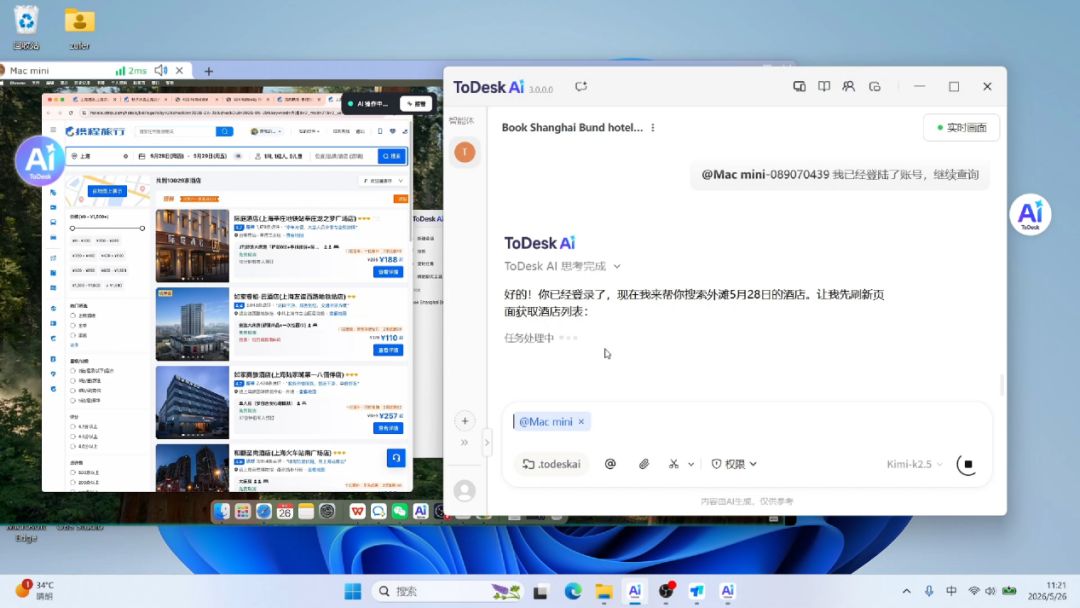Remove the @Mac mini tag
Screen dimensions: 1080x608
coord(581,421)
